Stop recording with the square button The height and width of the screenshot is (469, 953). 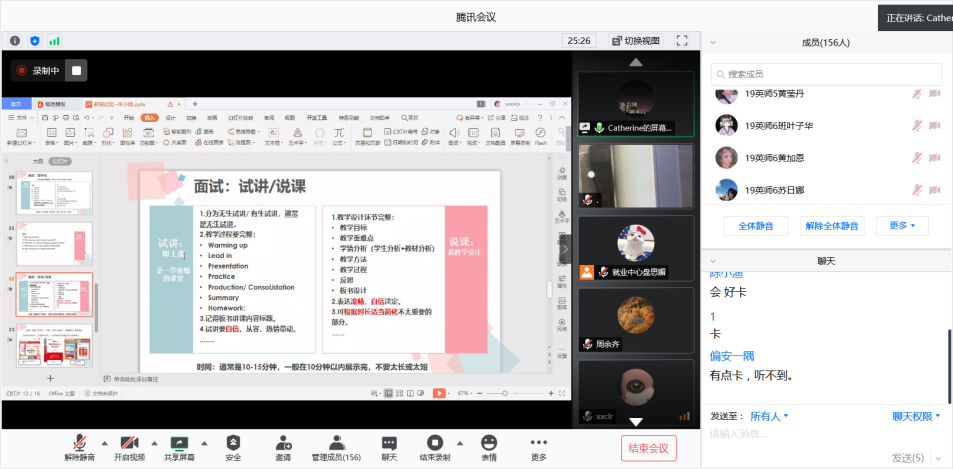pos(77,70)
